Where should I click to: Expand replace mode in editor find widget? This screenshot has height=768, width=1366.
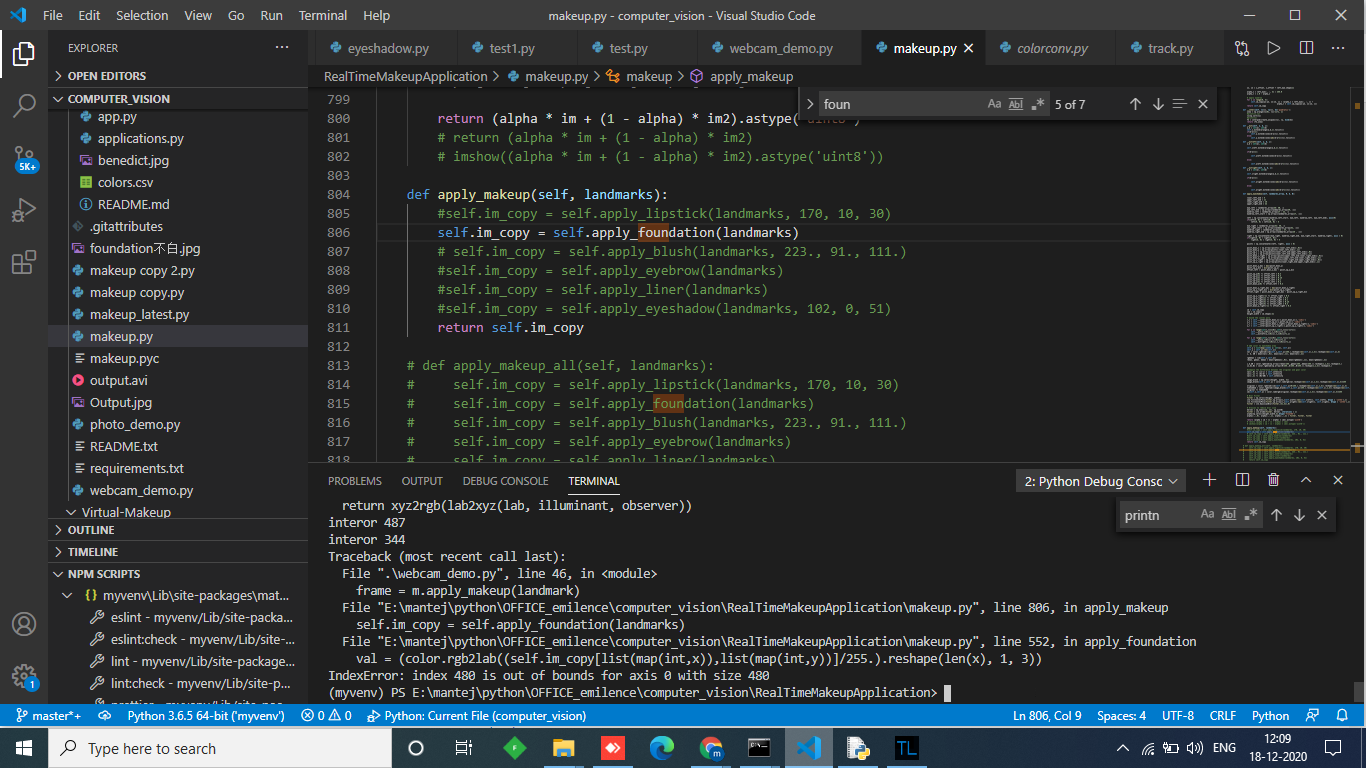810,104
